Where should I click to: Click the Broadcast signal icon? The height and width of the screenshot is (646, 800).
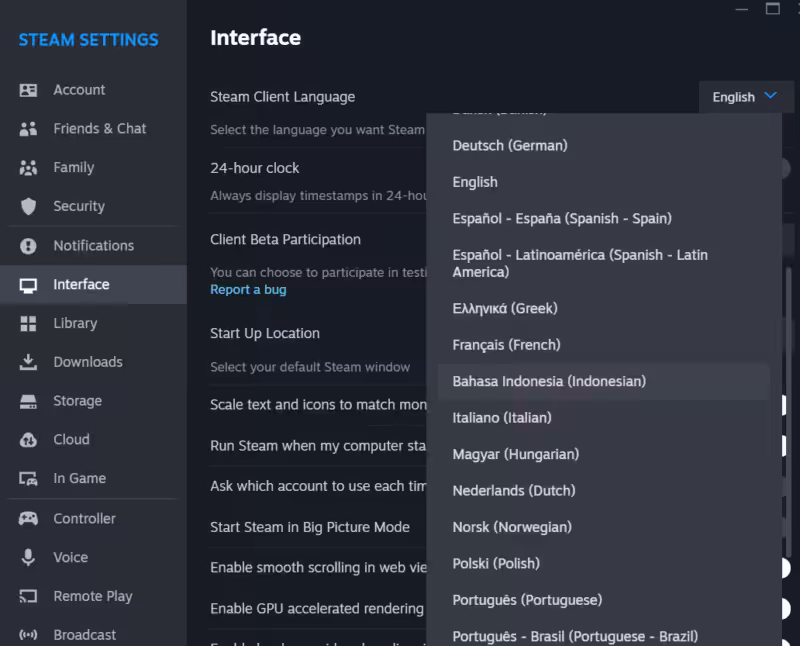28,635
